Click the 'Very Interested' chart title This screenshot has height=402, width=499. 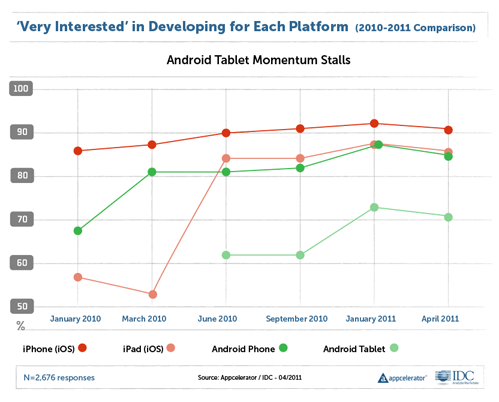(x=183, y=27)
